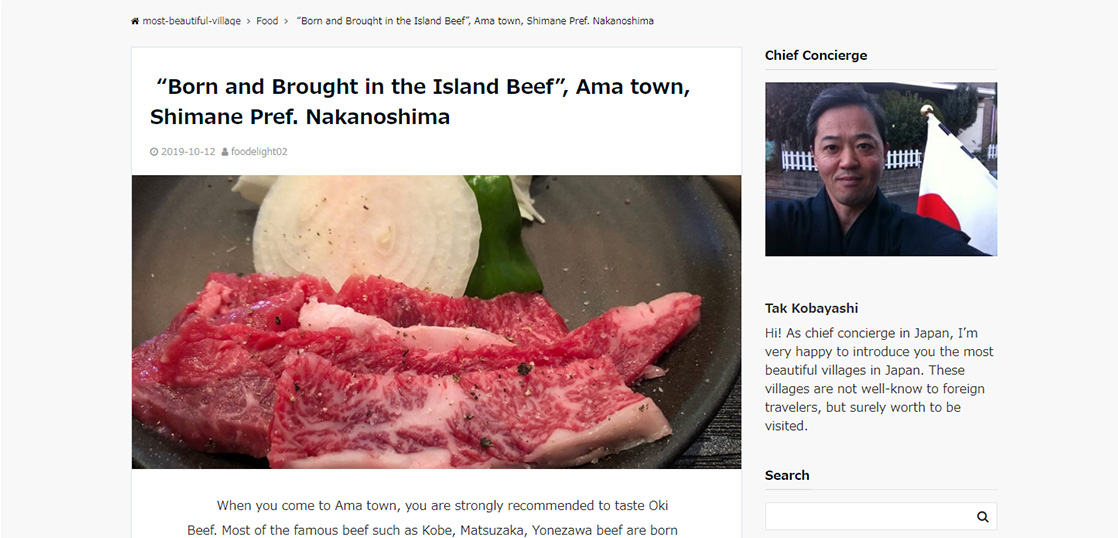The height and width of the screenshot is (538, 1118).
Task: Click the clock icon beside the date
Action: [x=154, y=152]
